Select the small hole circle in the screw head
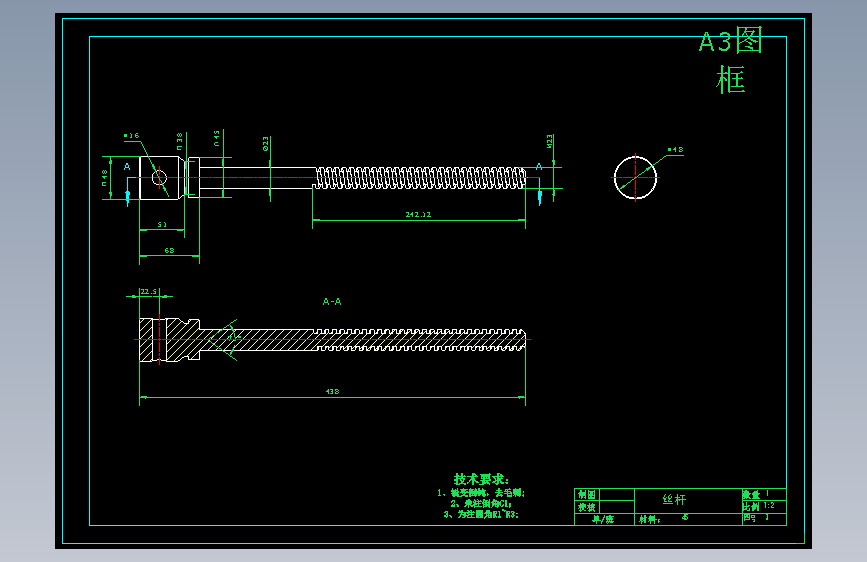This screenshot has height=562, width=867. point(159,178)
